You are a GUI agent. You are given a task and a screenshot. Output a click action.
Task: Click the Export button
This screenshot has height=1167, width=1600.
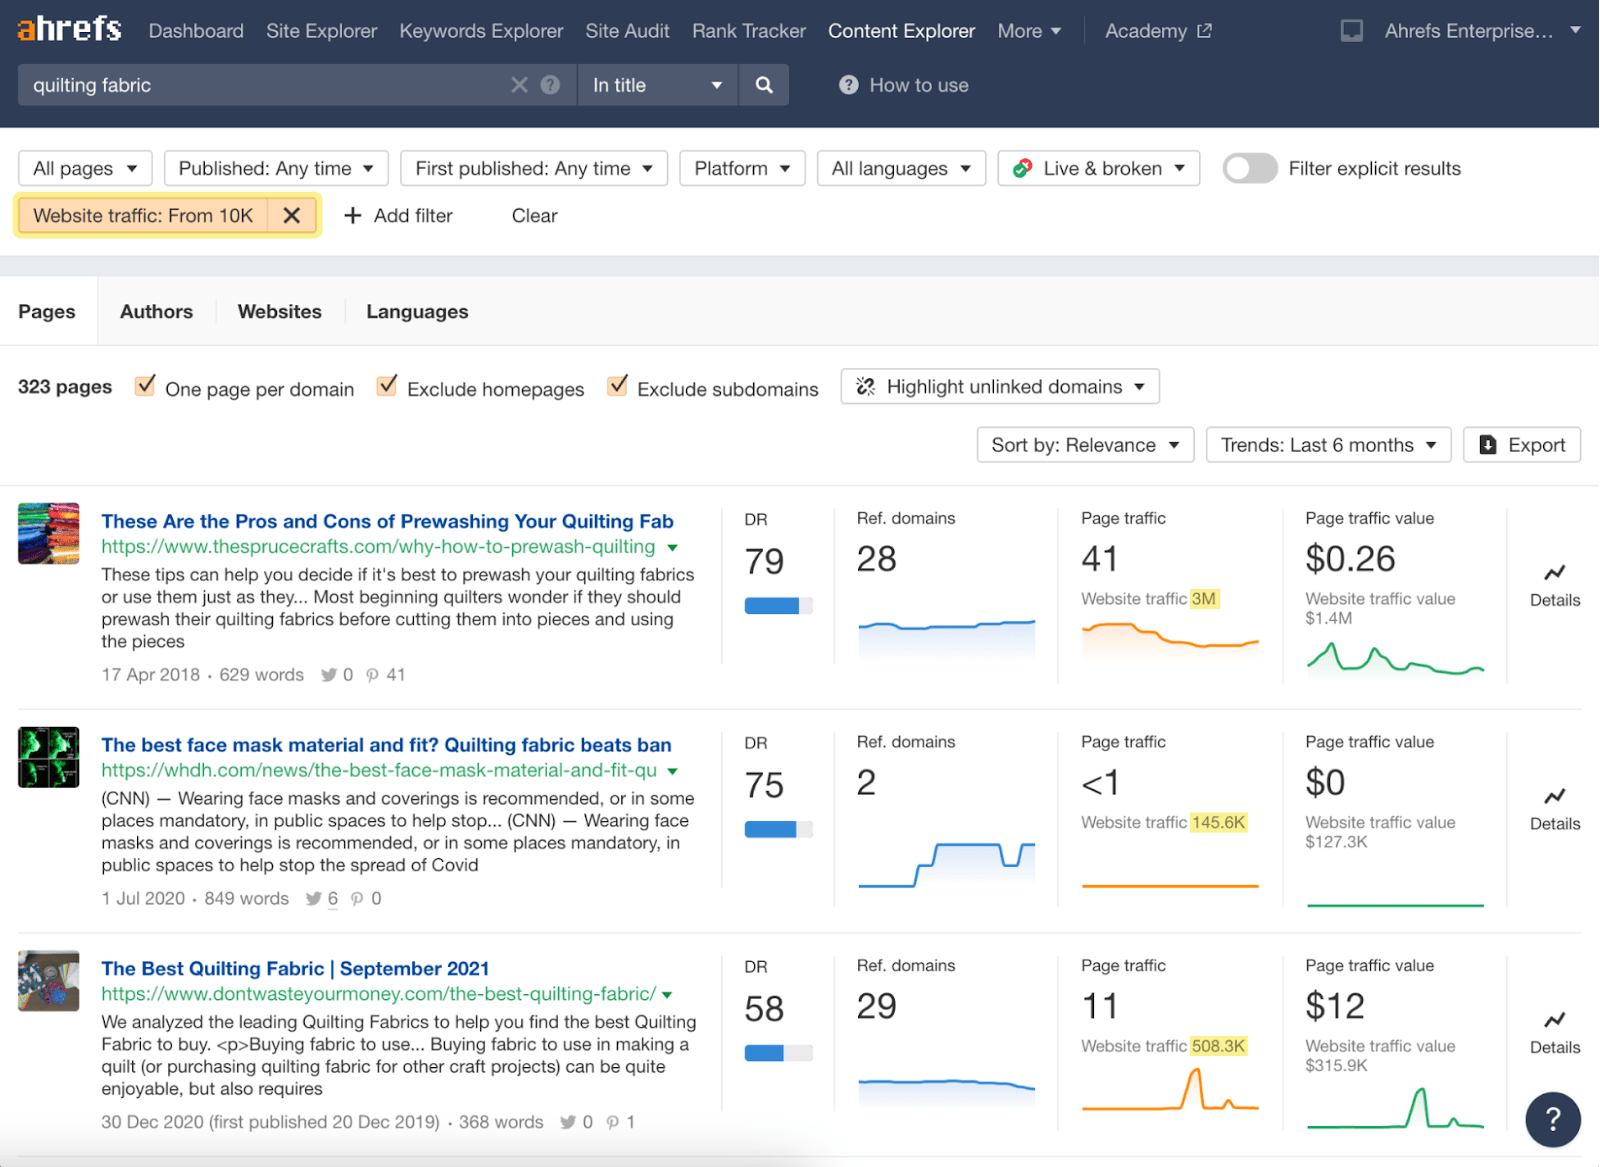1522,445
